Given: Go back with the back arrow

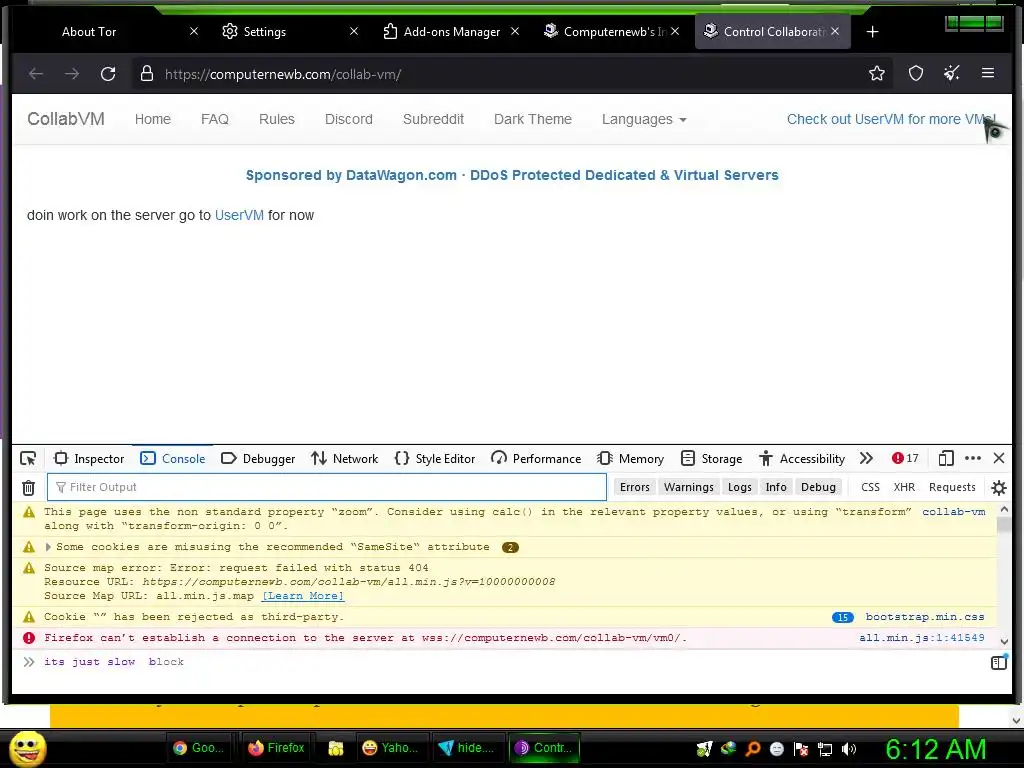Looking at the screenshot, I should [x=36, y=74].
